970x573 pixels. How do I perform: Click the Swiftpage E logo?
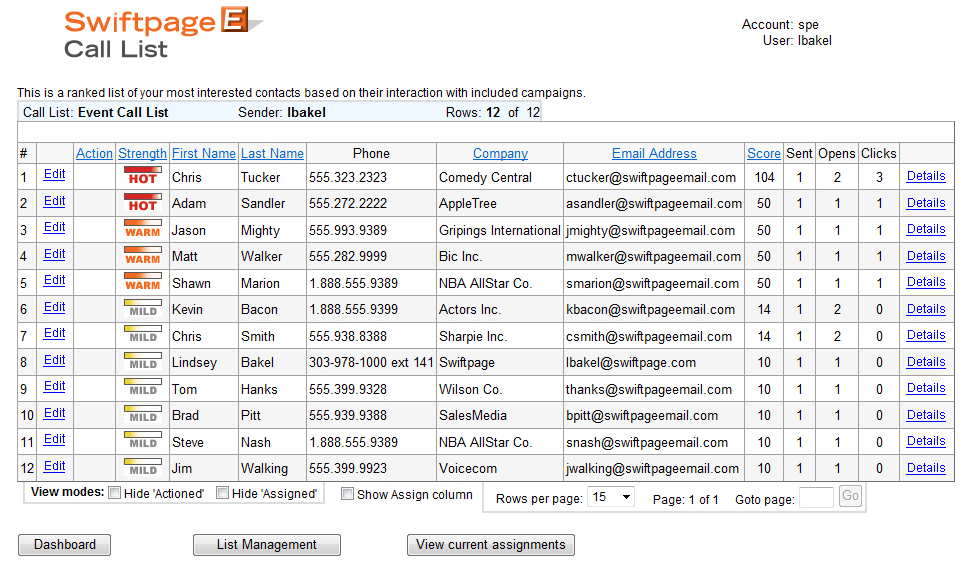pos(163,22)
